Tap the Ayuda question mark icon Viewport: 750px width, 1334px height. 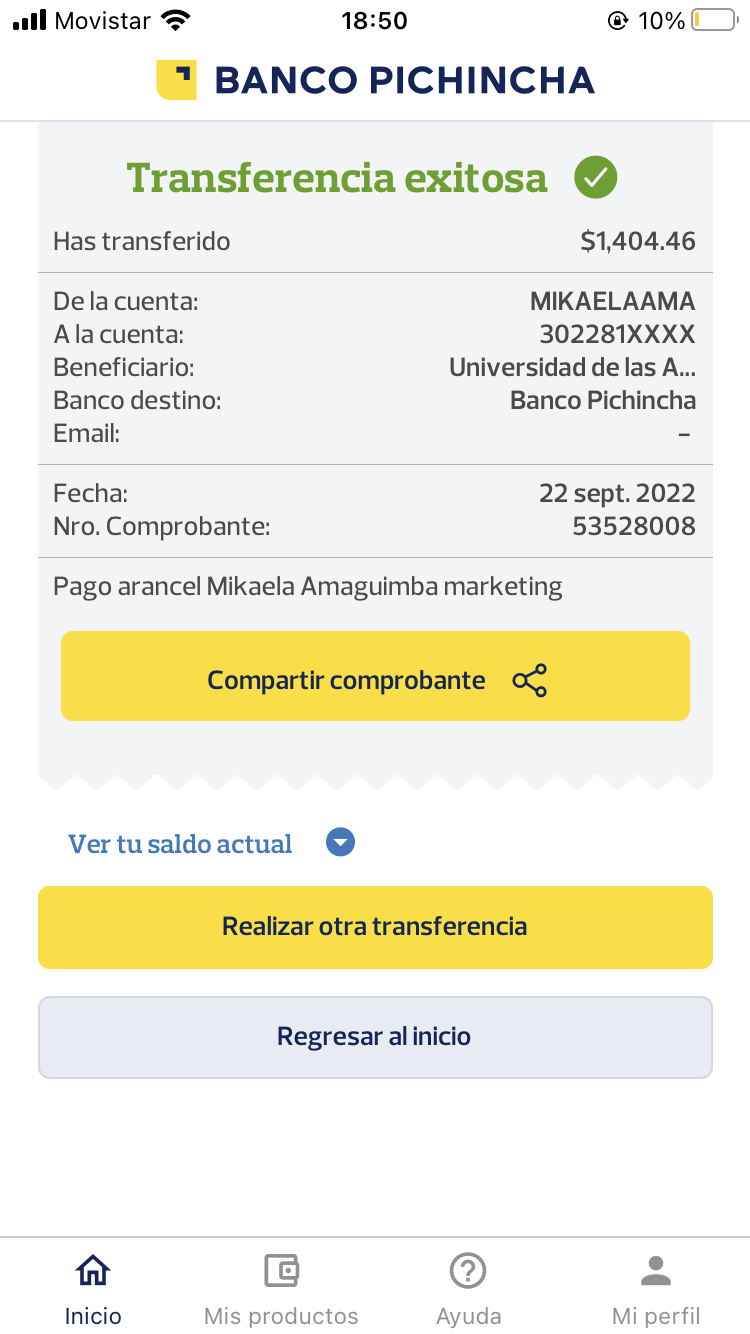[x=468, y=1271]
